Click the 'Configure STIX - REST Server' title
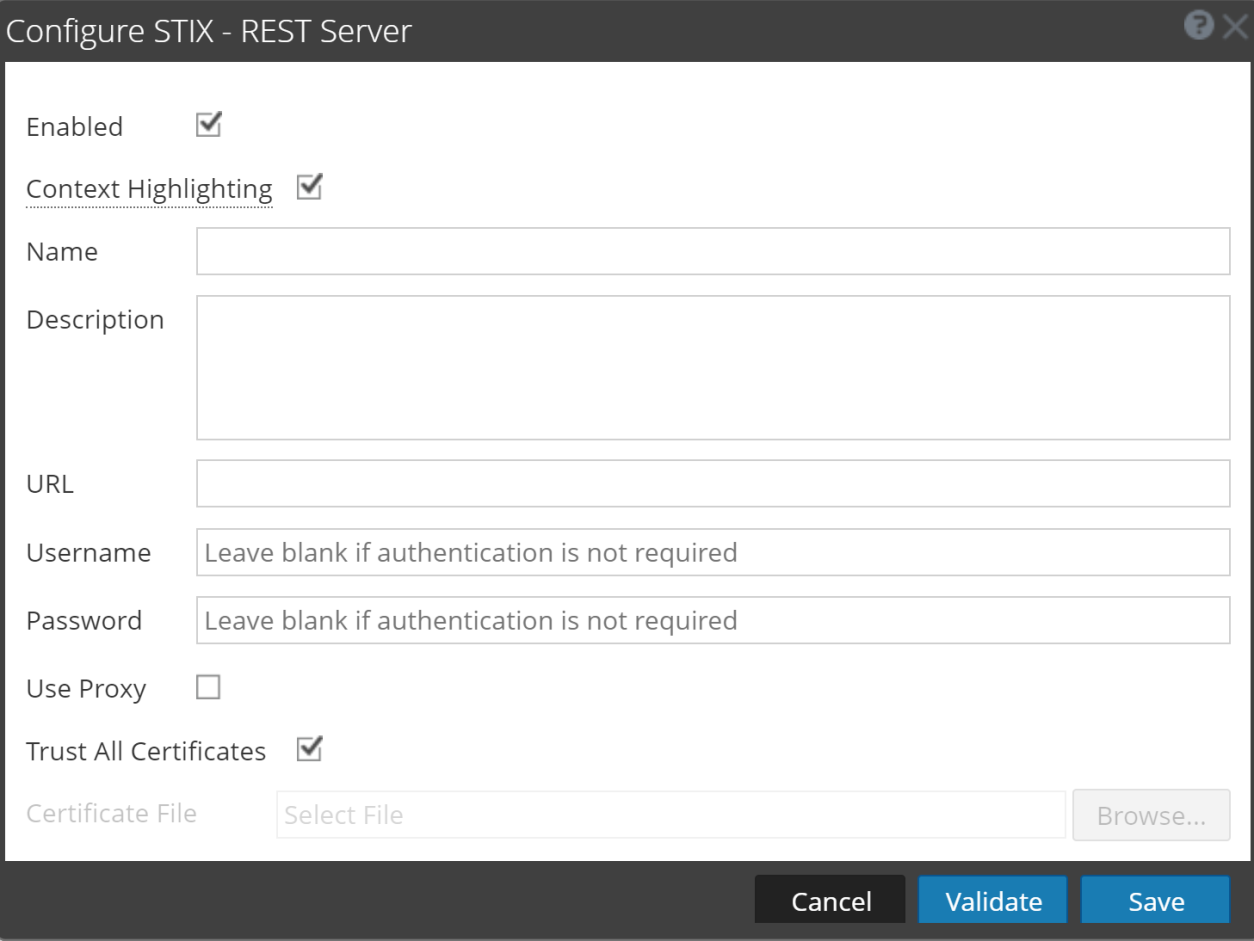 pyautogui.click(x=209, y=31)
